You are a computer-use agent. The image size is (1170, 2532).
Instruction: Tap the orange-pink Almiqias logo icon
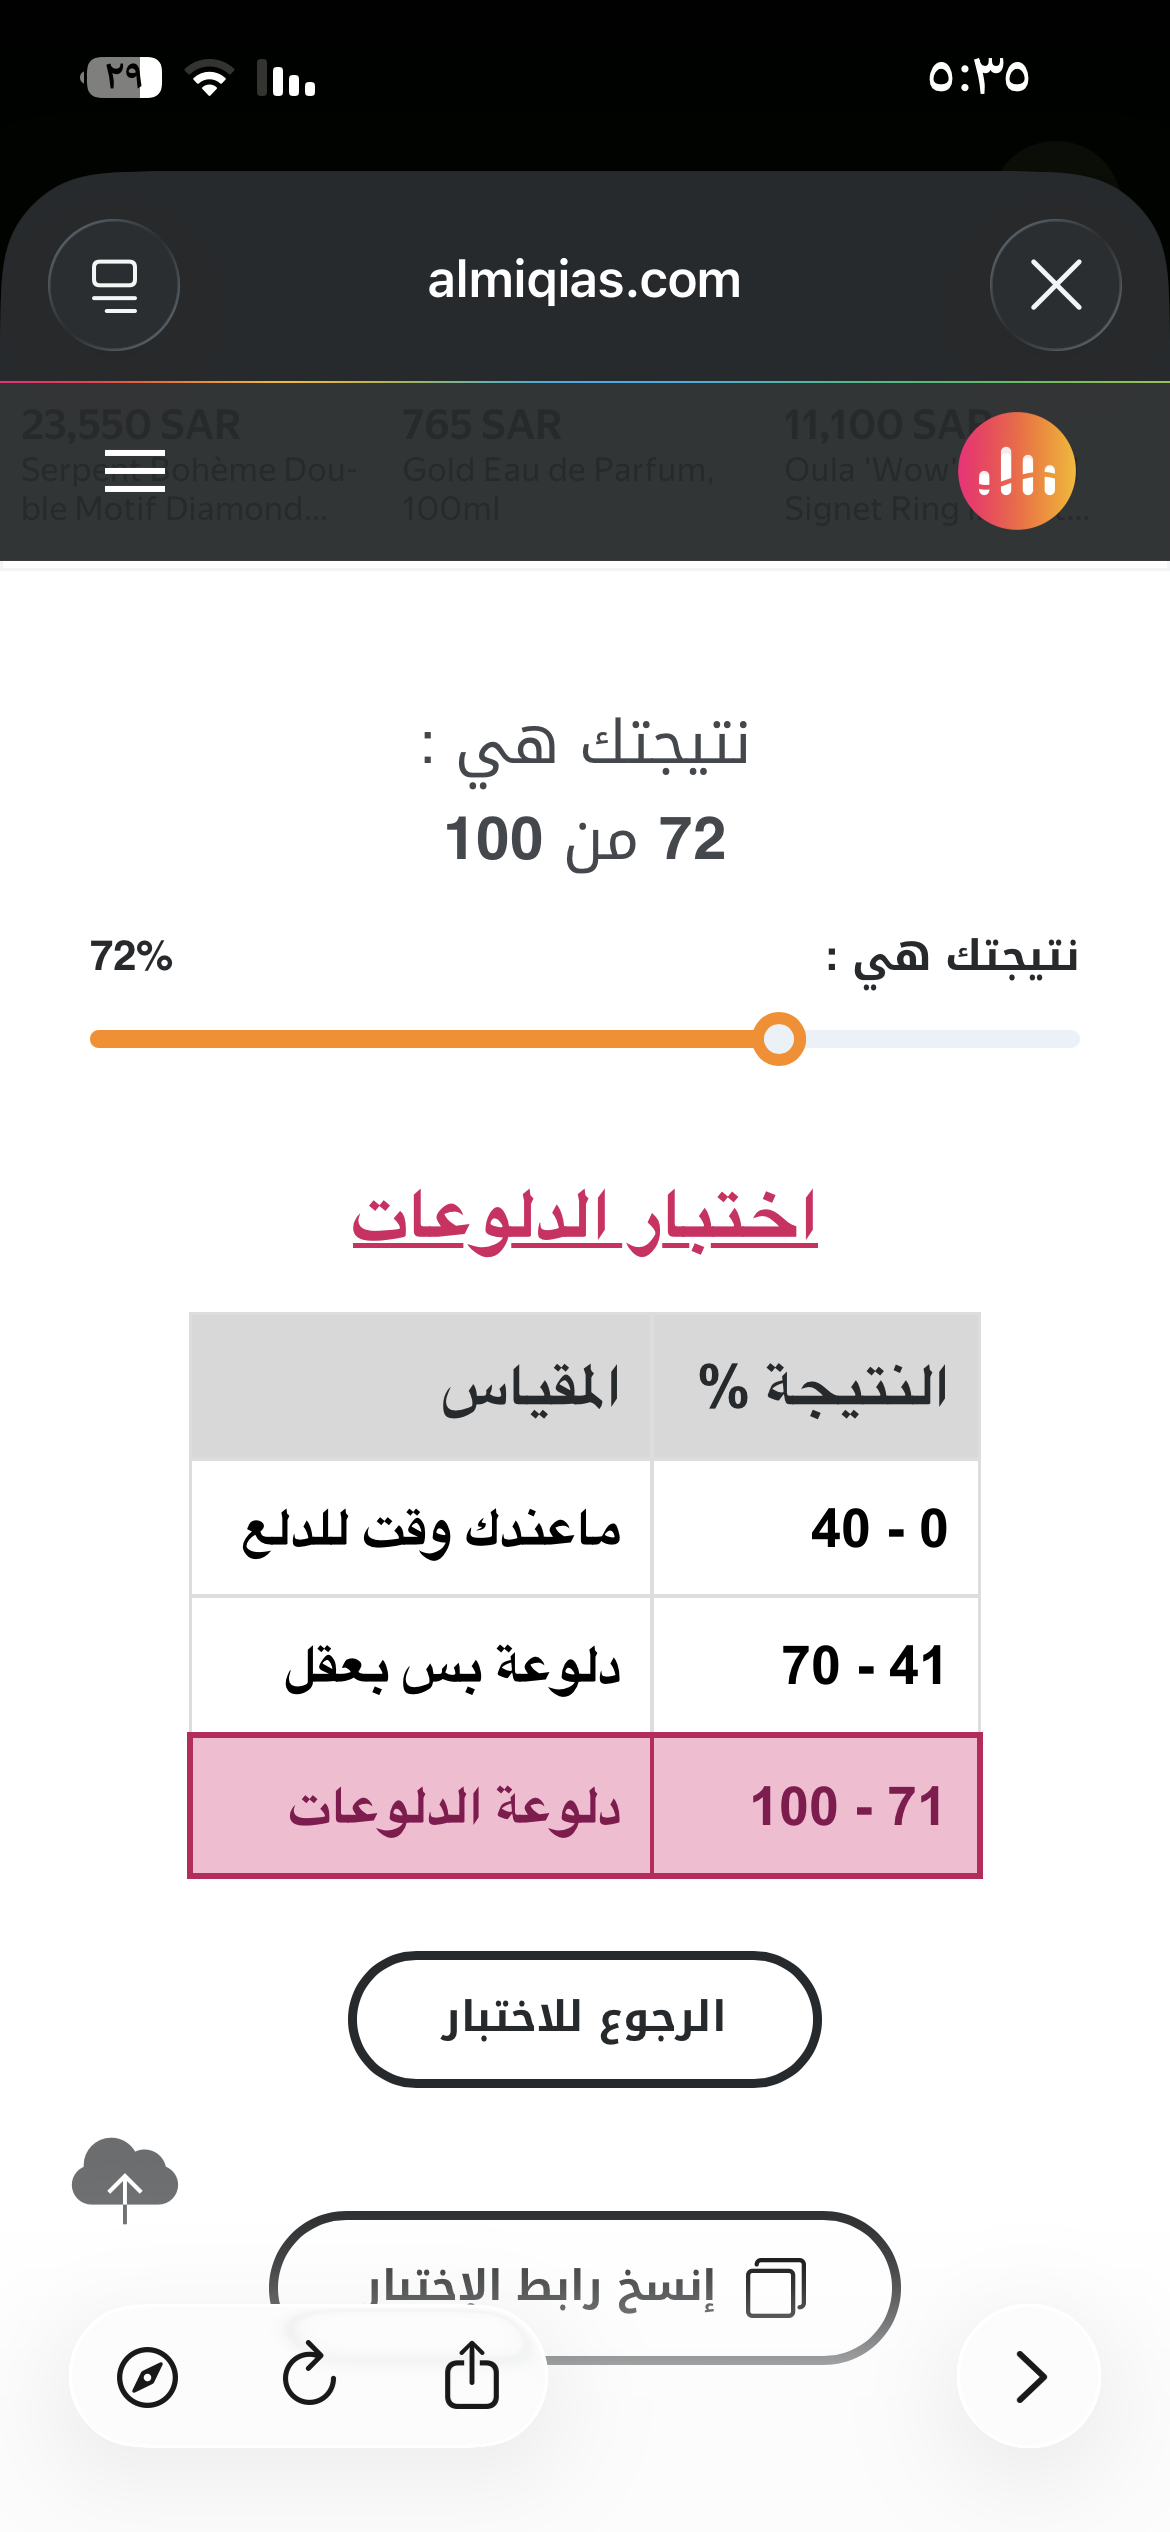coord(1016,471)
